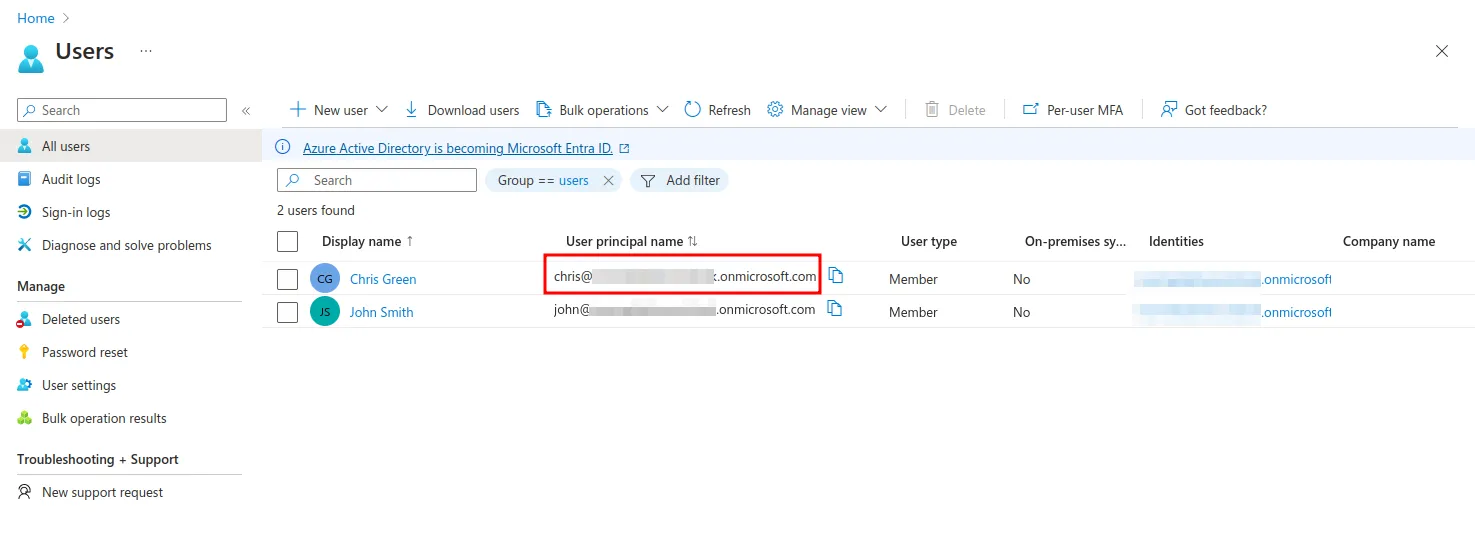Open User settings
Viewport: 1475px width, 541px height.
pos(79,385)
